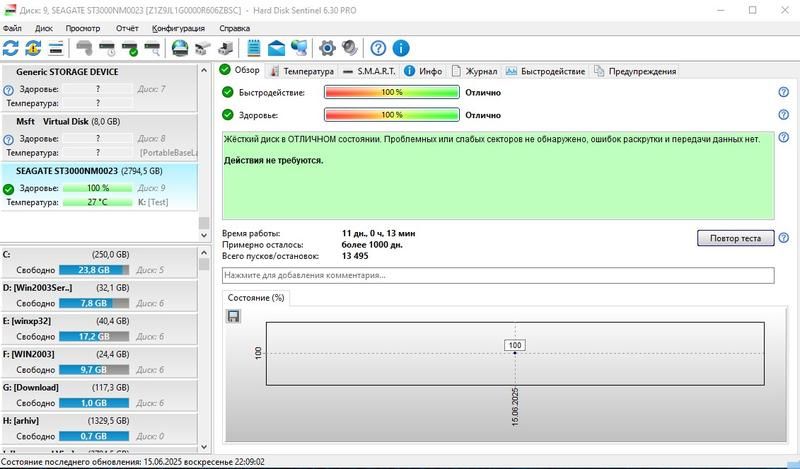Open configuration gear icon in toolbar
This screenshot has width=800, height=469.
pos(327,48)
